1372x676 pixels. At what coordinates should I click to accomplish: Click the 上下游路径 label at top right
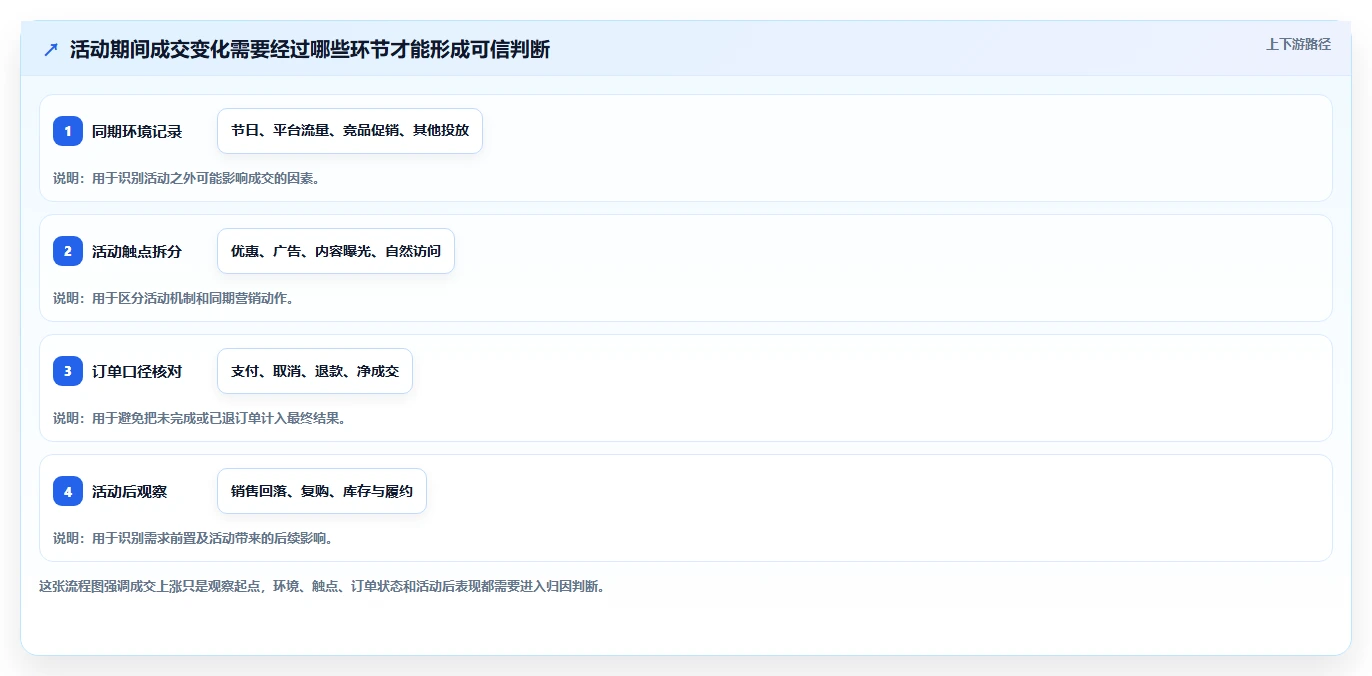point(1298,44)
